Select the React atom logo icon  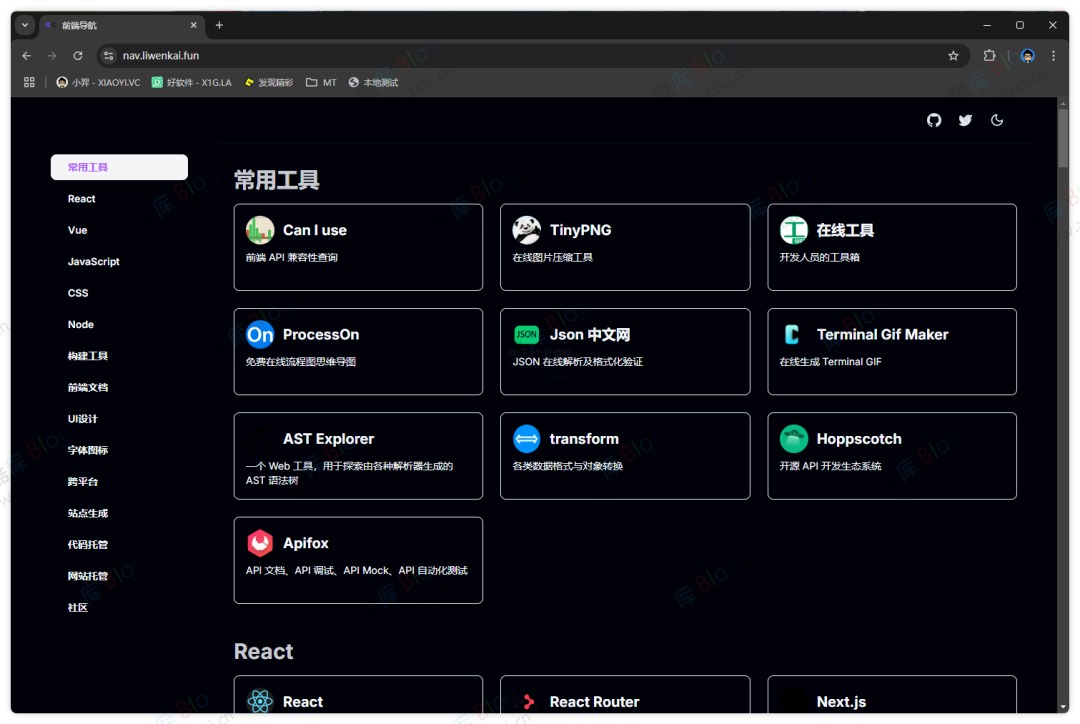click(x=260, y=701)
